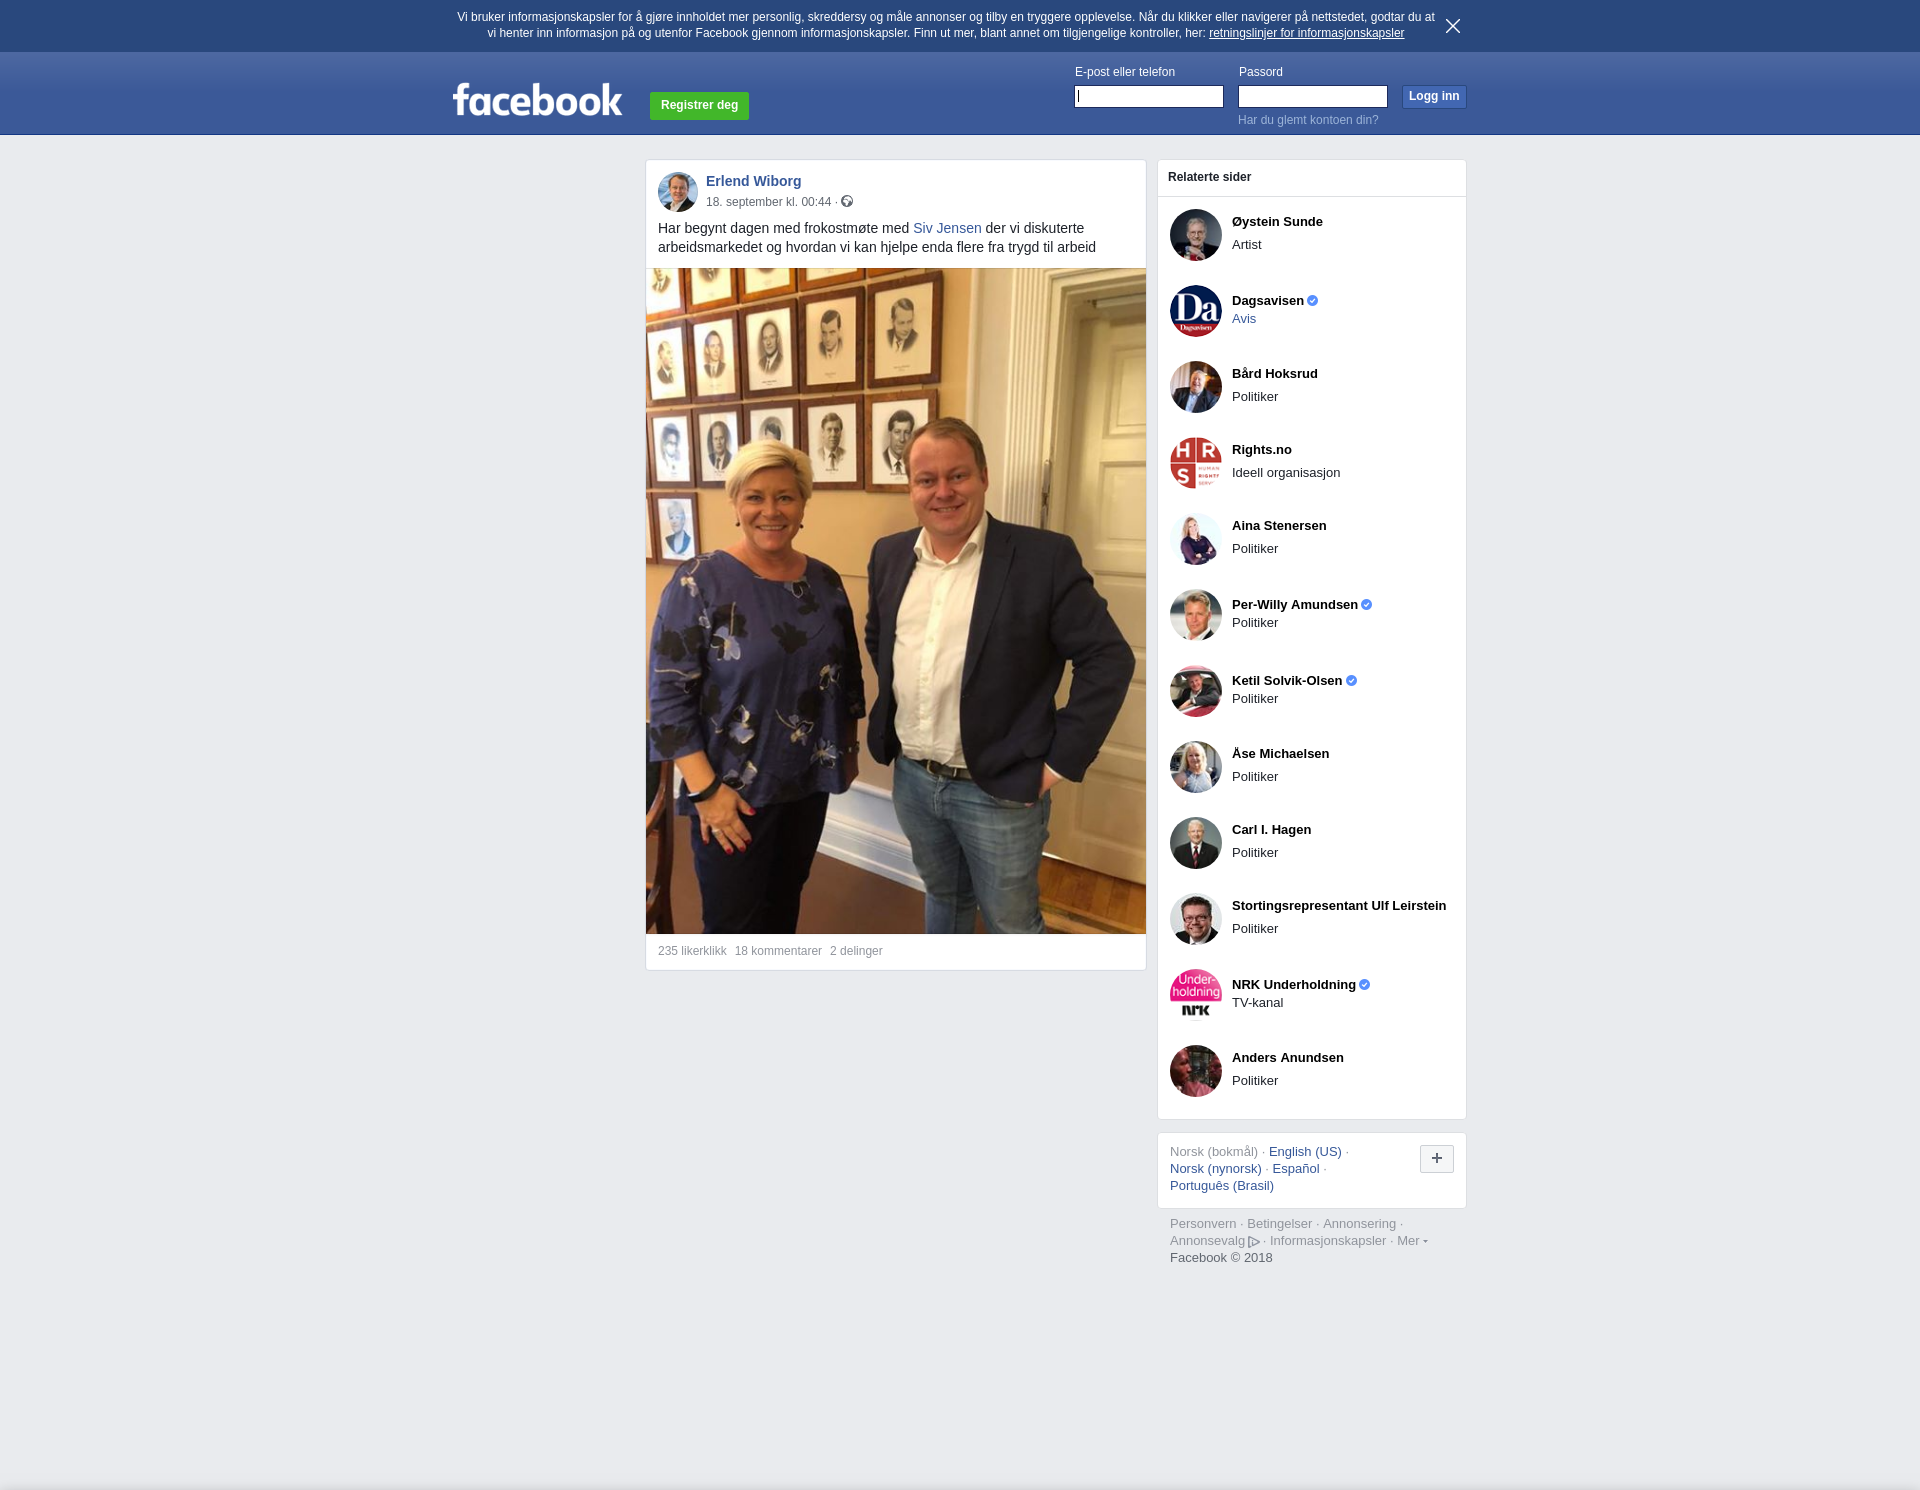Switch language to English (US)
Screen dimensions: 1920x1490
point(1305,1152)
